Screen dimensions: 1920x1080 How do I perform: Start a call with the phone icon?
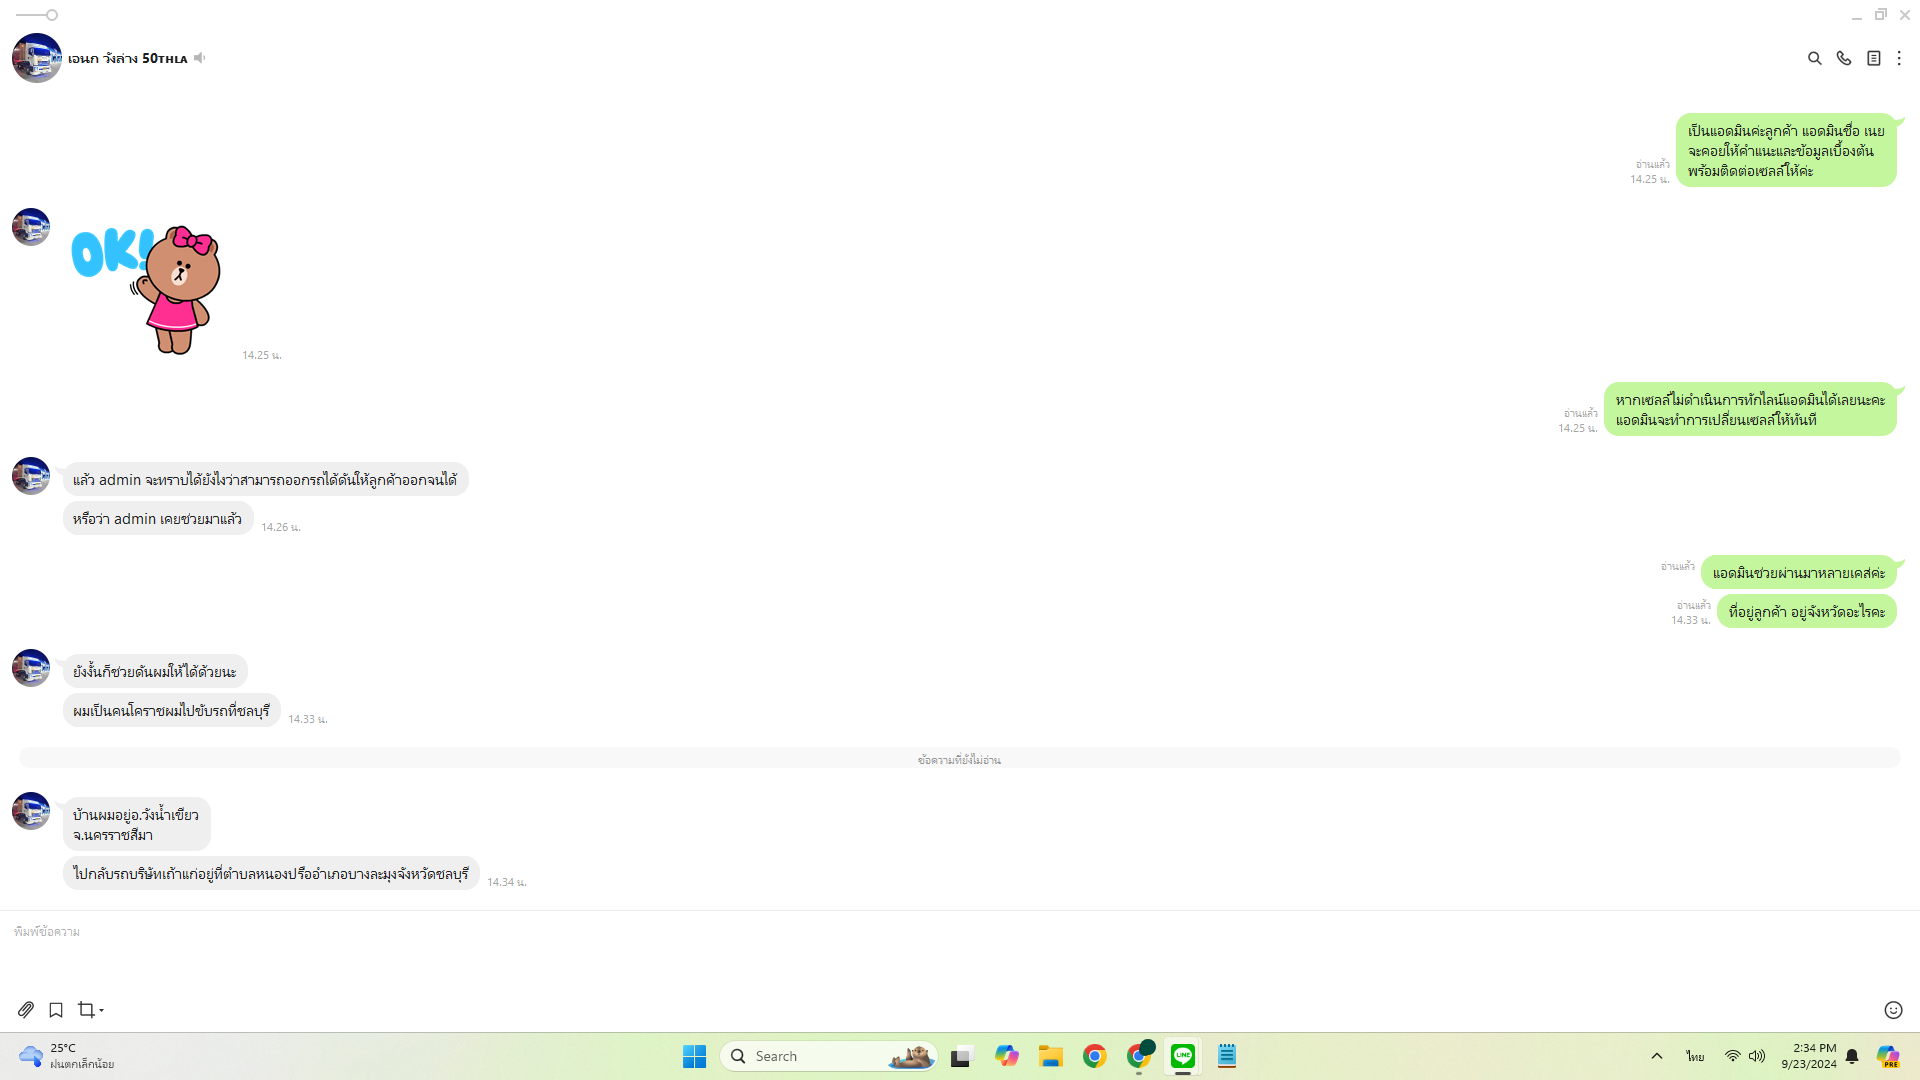click(1843, 59)
